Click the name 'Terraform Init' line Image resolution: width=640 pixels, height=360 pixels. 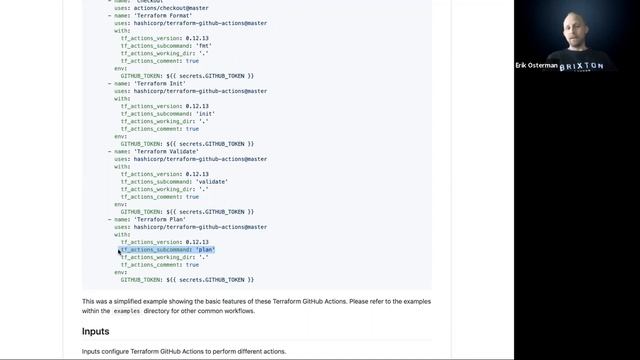tap(147, 83)
